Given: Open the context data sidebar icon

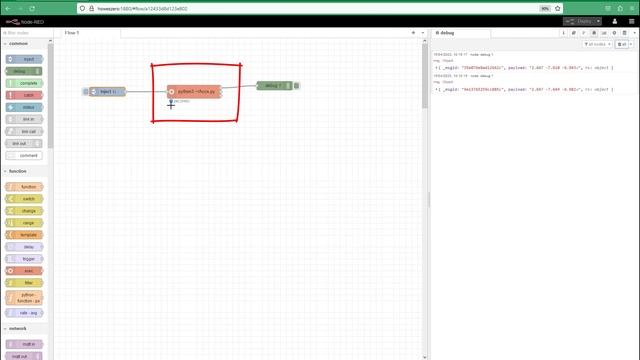Looking at the screenshot, I should pyautogui.click(x=624, y=33).
